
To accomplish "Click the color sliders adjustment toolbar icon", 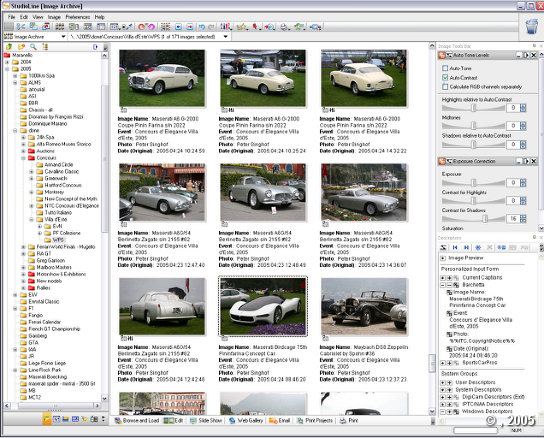I will click(226, 26).
